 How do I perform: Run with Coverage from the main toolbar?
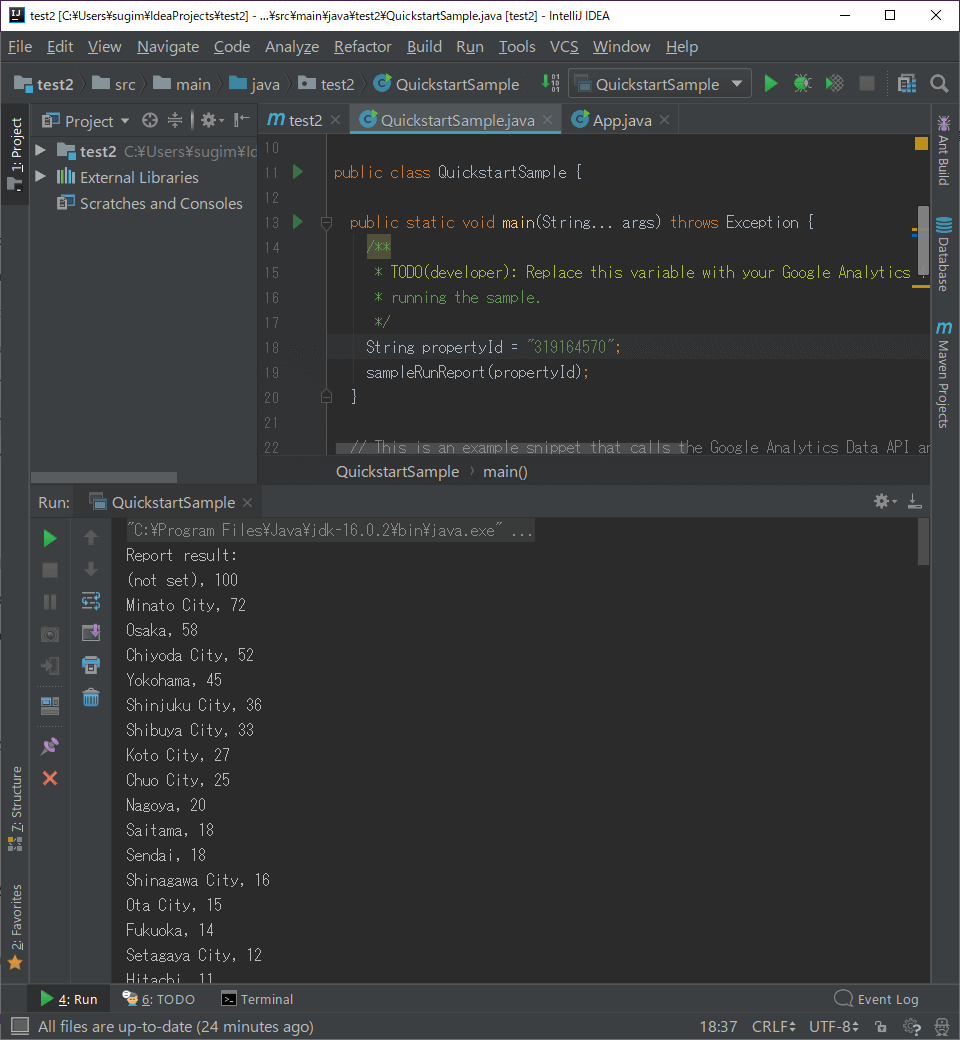pos(834,84)
